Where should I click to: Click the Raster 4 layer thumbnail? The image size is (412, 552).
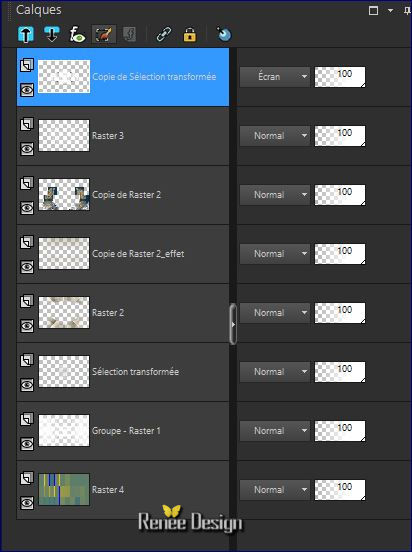click(64, 489)
